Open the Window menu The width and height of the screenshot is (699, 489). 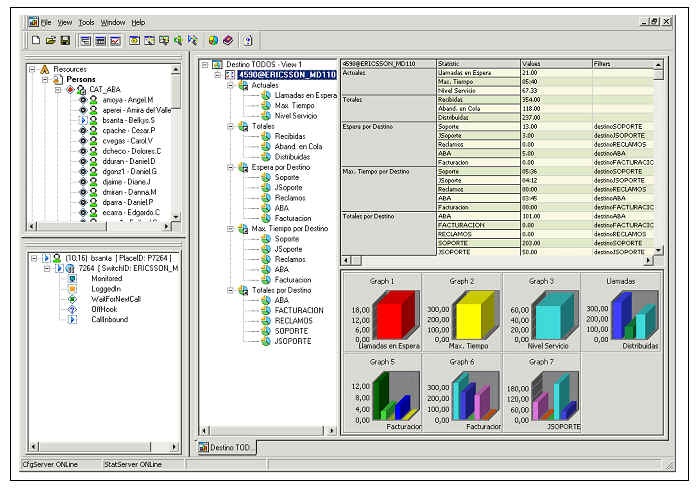point(113,22)
